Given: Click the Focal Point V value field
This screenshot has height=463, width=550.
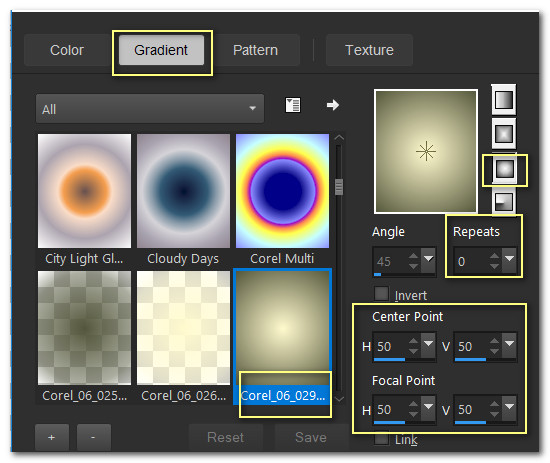Looking at the screenshot, I should [472, 409].
